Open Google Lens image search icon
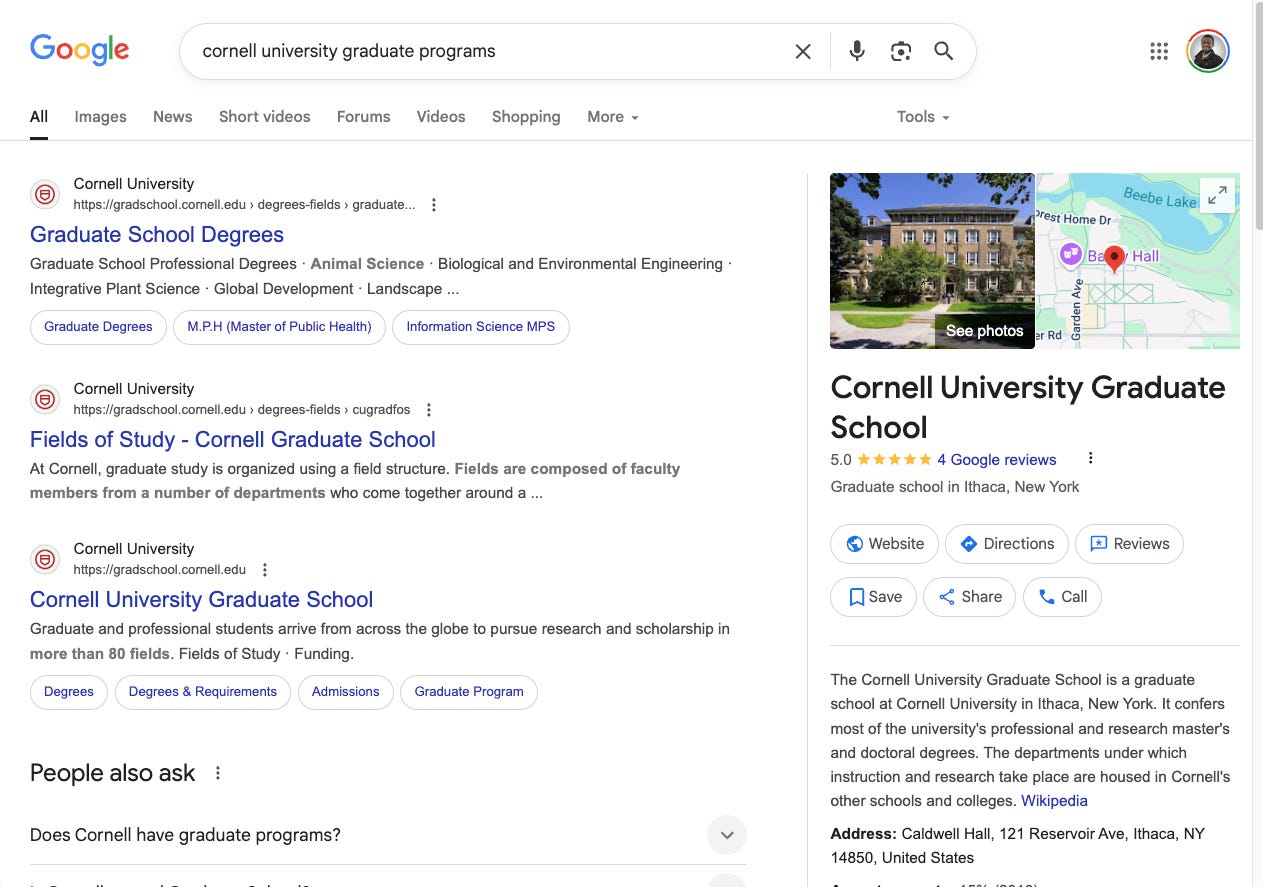This screenshot has width=1263, height=887. pos(901,51)
